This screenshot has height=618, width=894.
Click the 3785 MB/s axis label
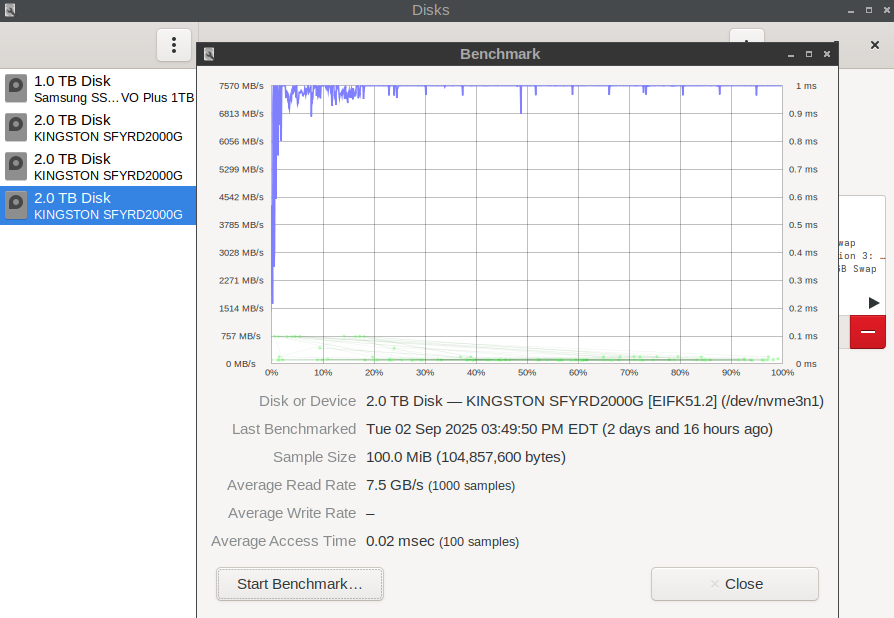pos(241,225)
